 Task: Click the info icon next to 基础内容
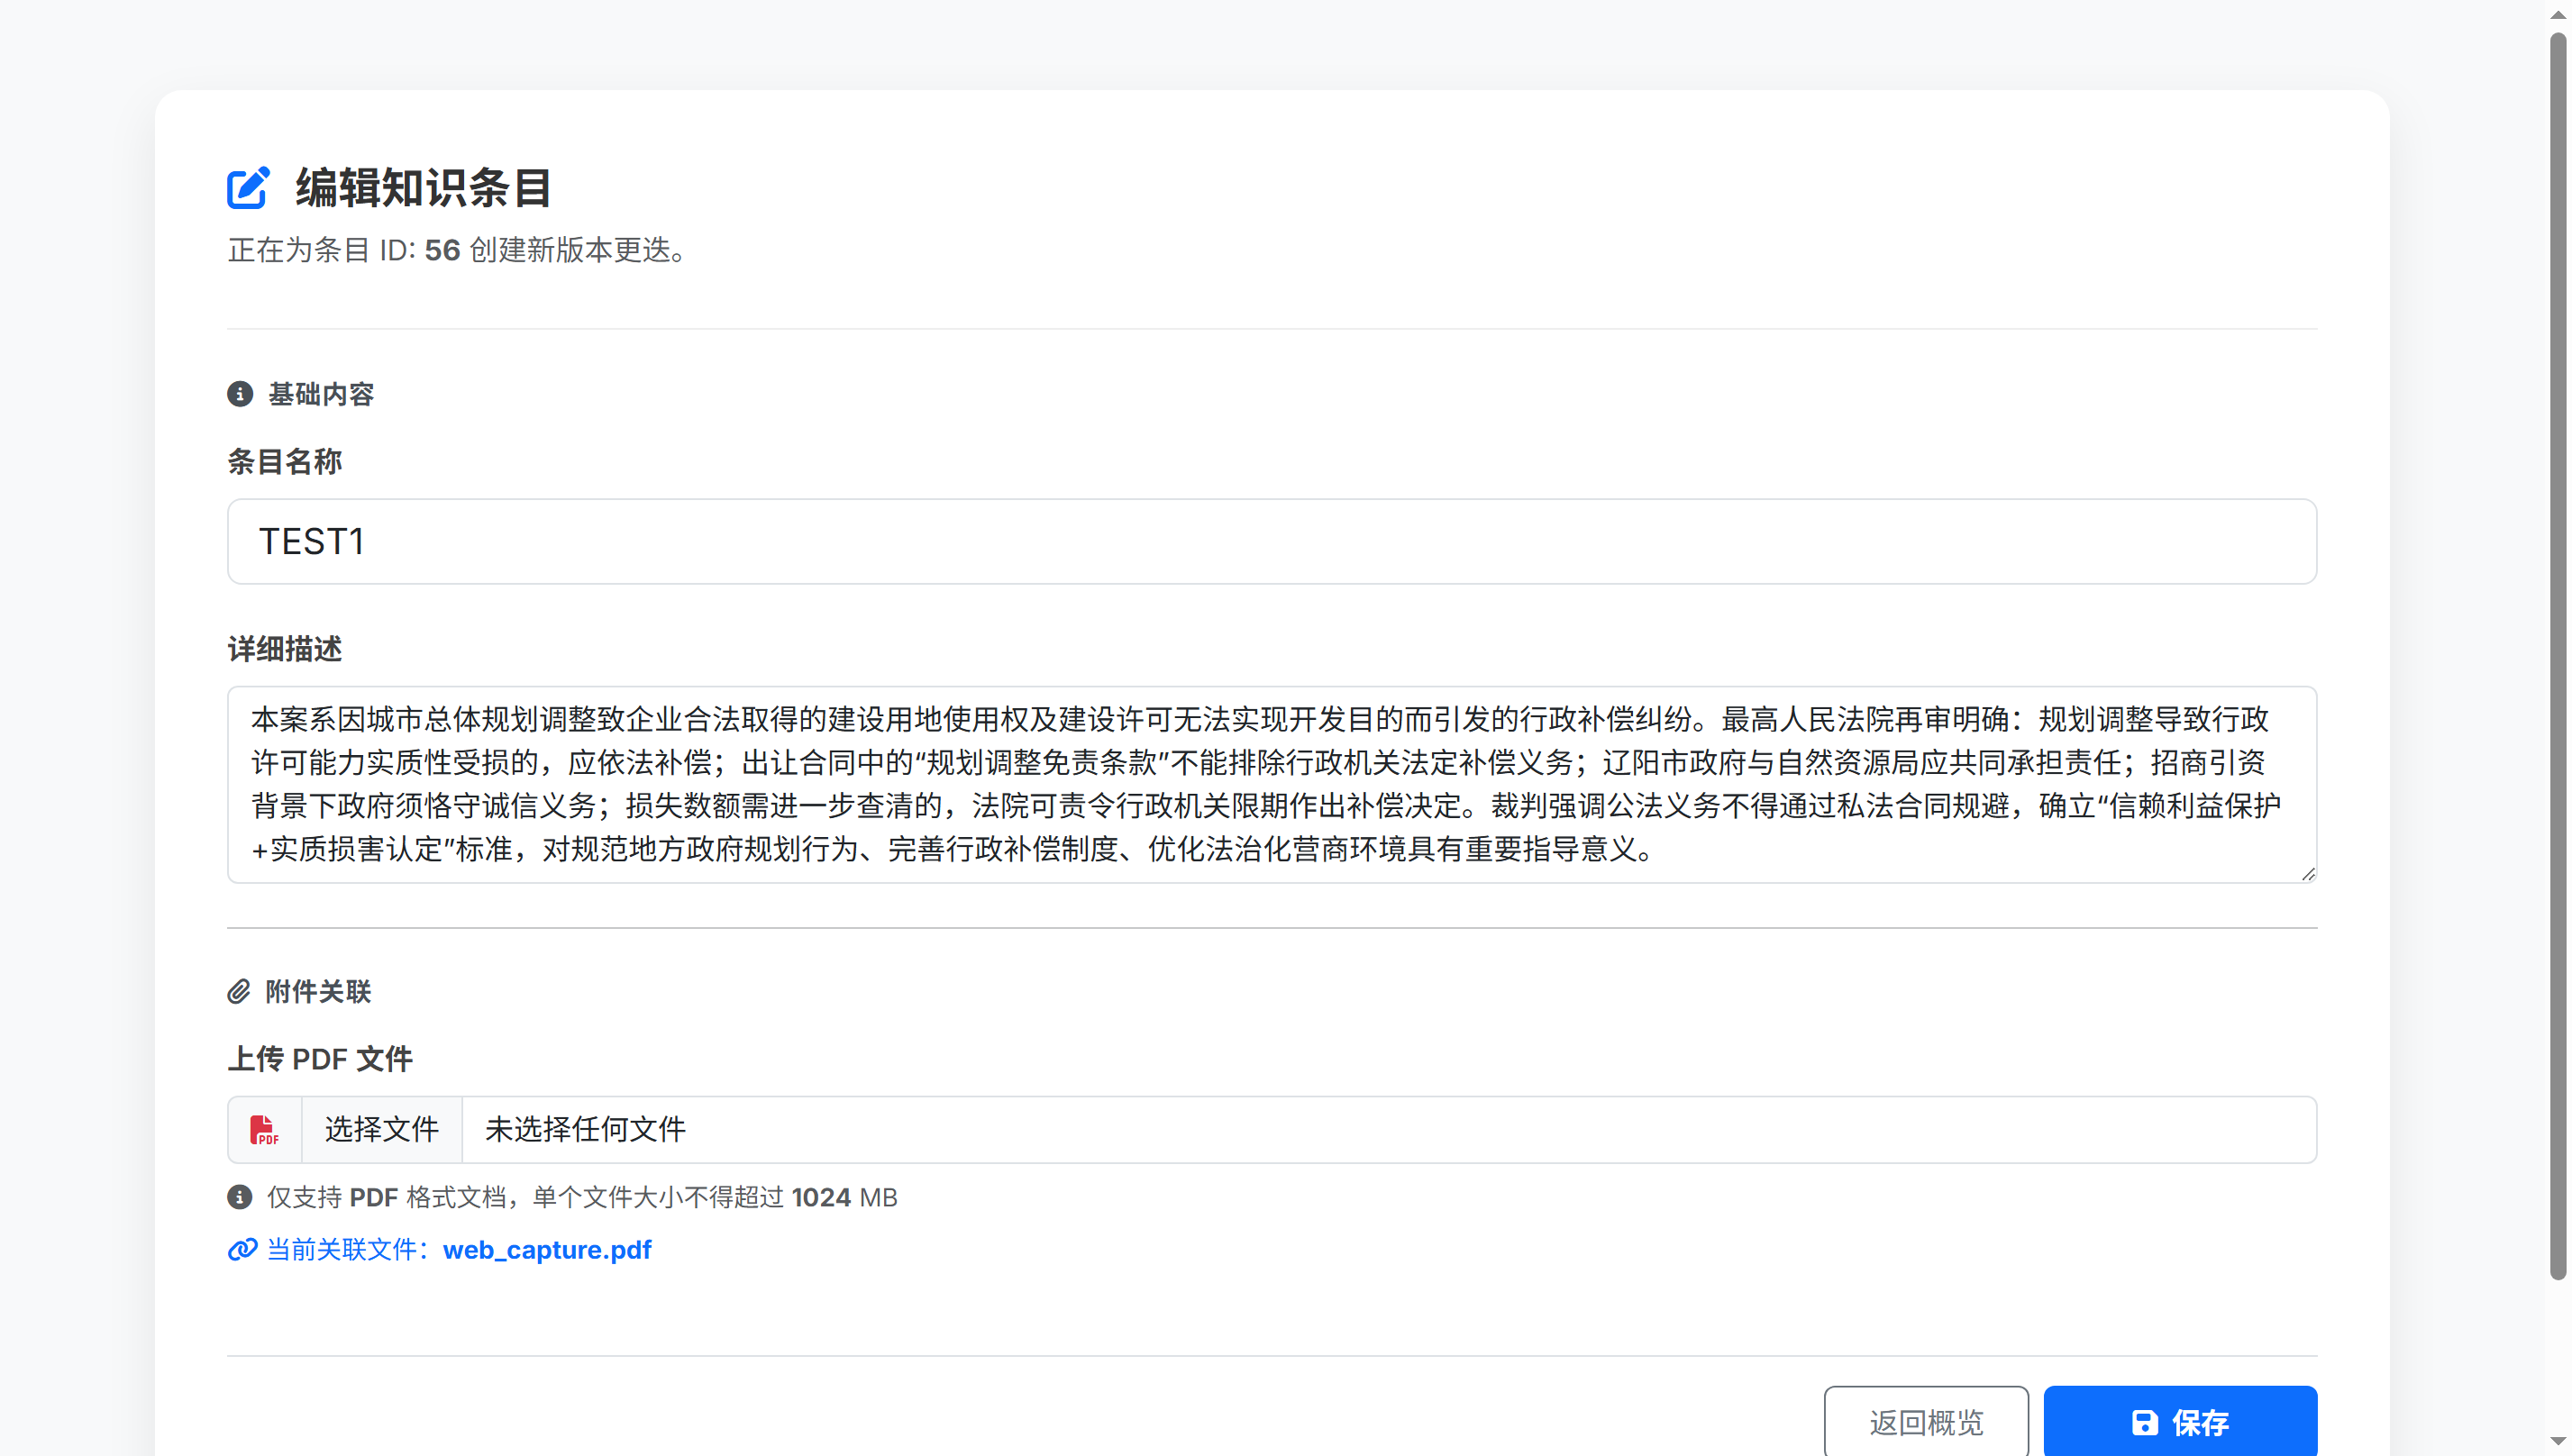tap(239, 394)
